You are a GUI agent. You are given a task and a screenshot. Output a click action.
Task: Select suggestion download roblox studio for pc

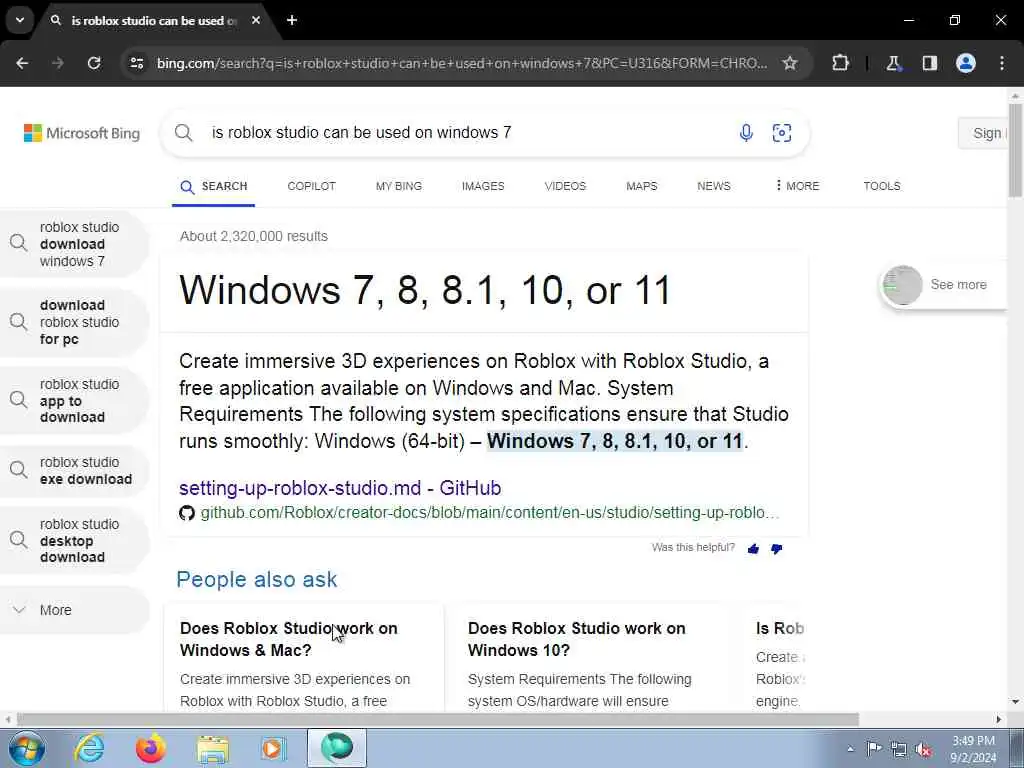pos(73,322)
